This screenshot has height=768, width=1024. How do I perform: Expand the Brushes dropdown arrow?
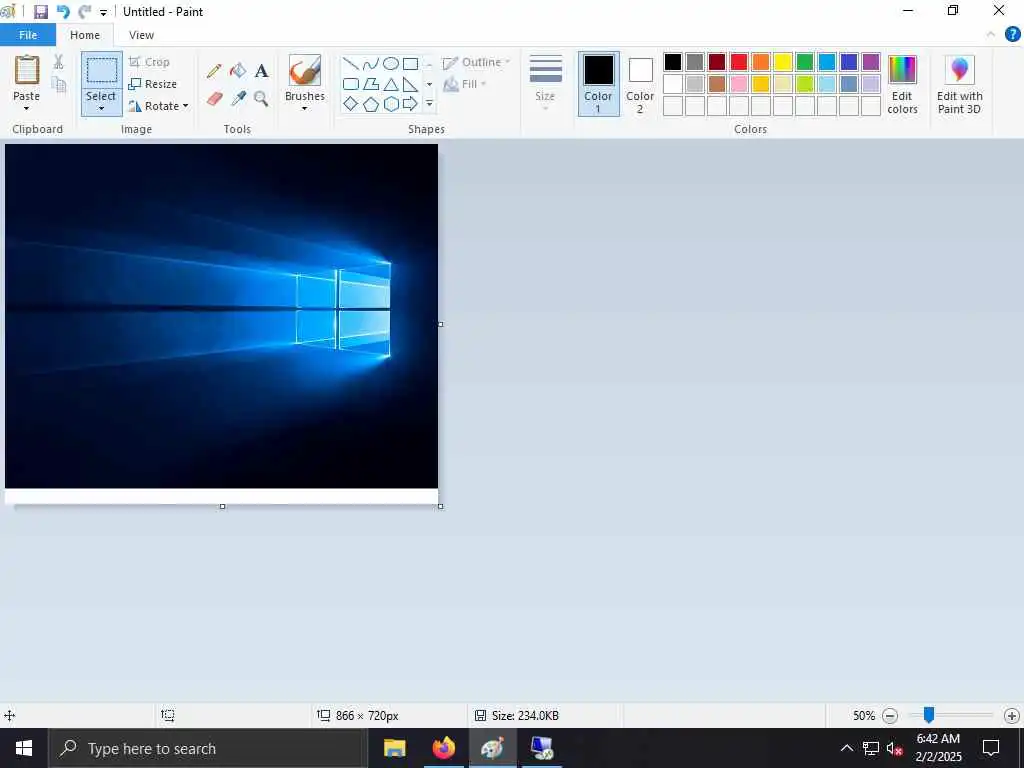tap(304, 102)
